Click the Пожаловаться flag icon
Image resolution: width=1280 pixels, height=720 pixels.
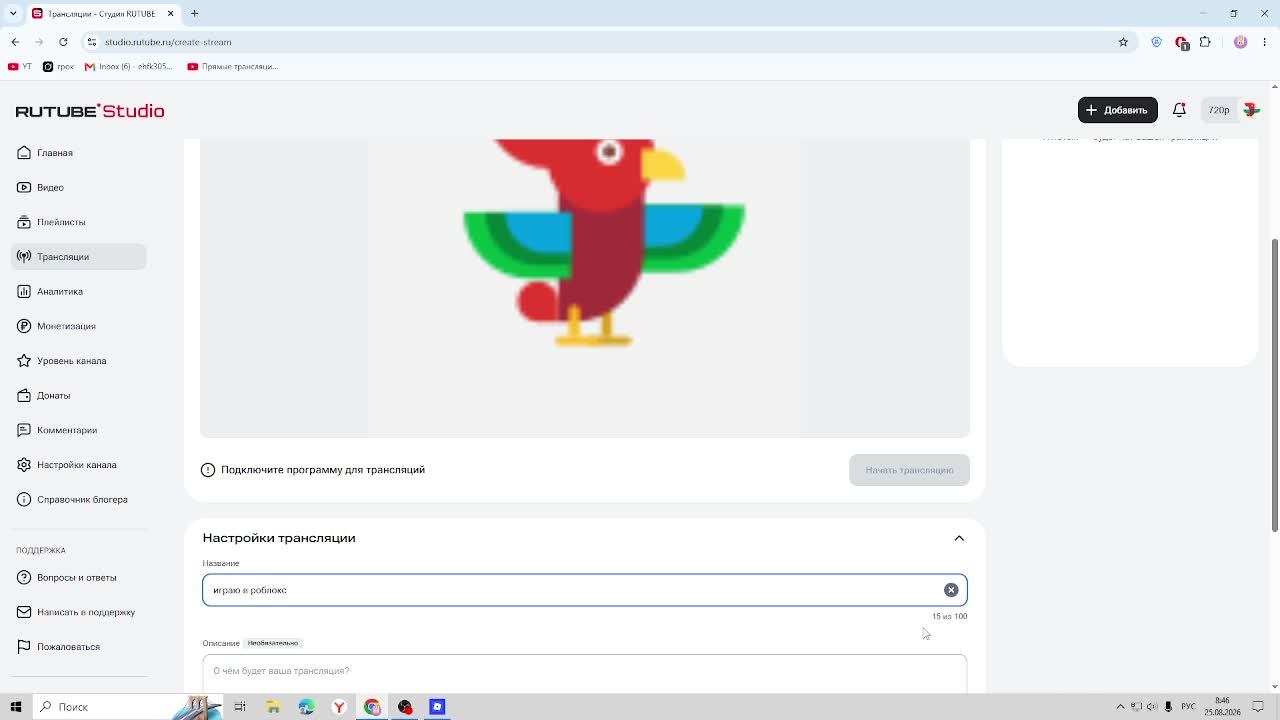point(24,647)
